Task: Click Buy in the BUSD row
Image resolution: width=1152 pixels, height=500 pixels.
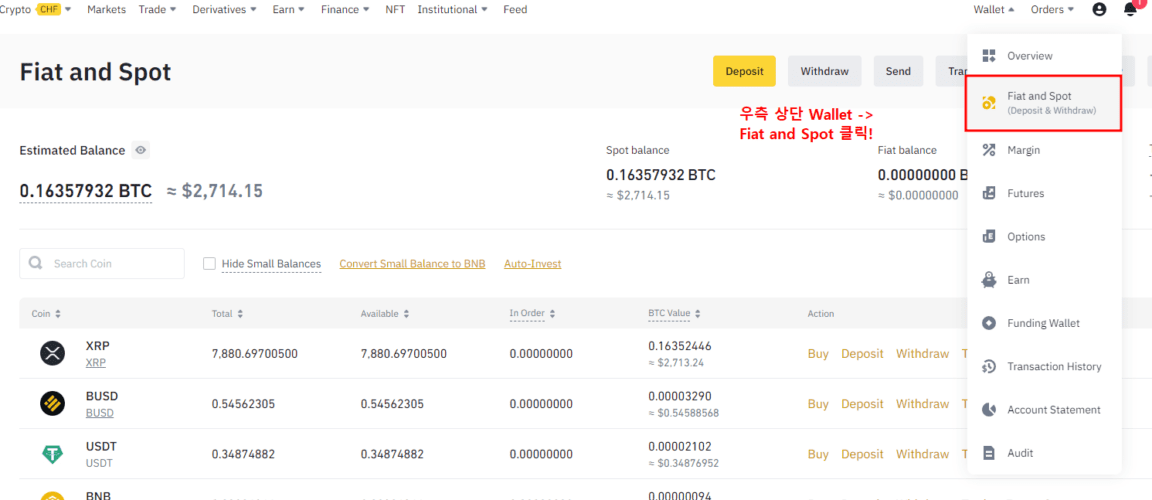Action: tap(818, 404)
